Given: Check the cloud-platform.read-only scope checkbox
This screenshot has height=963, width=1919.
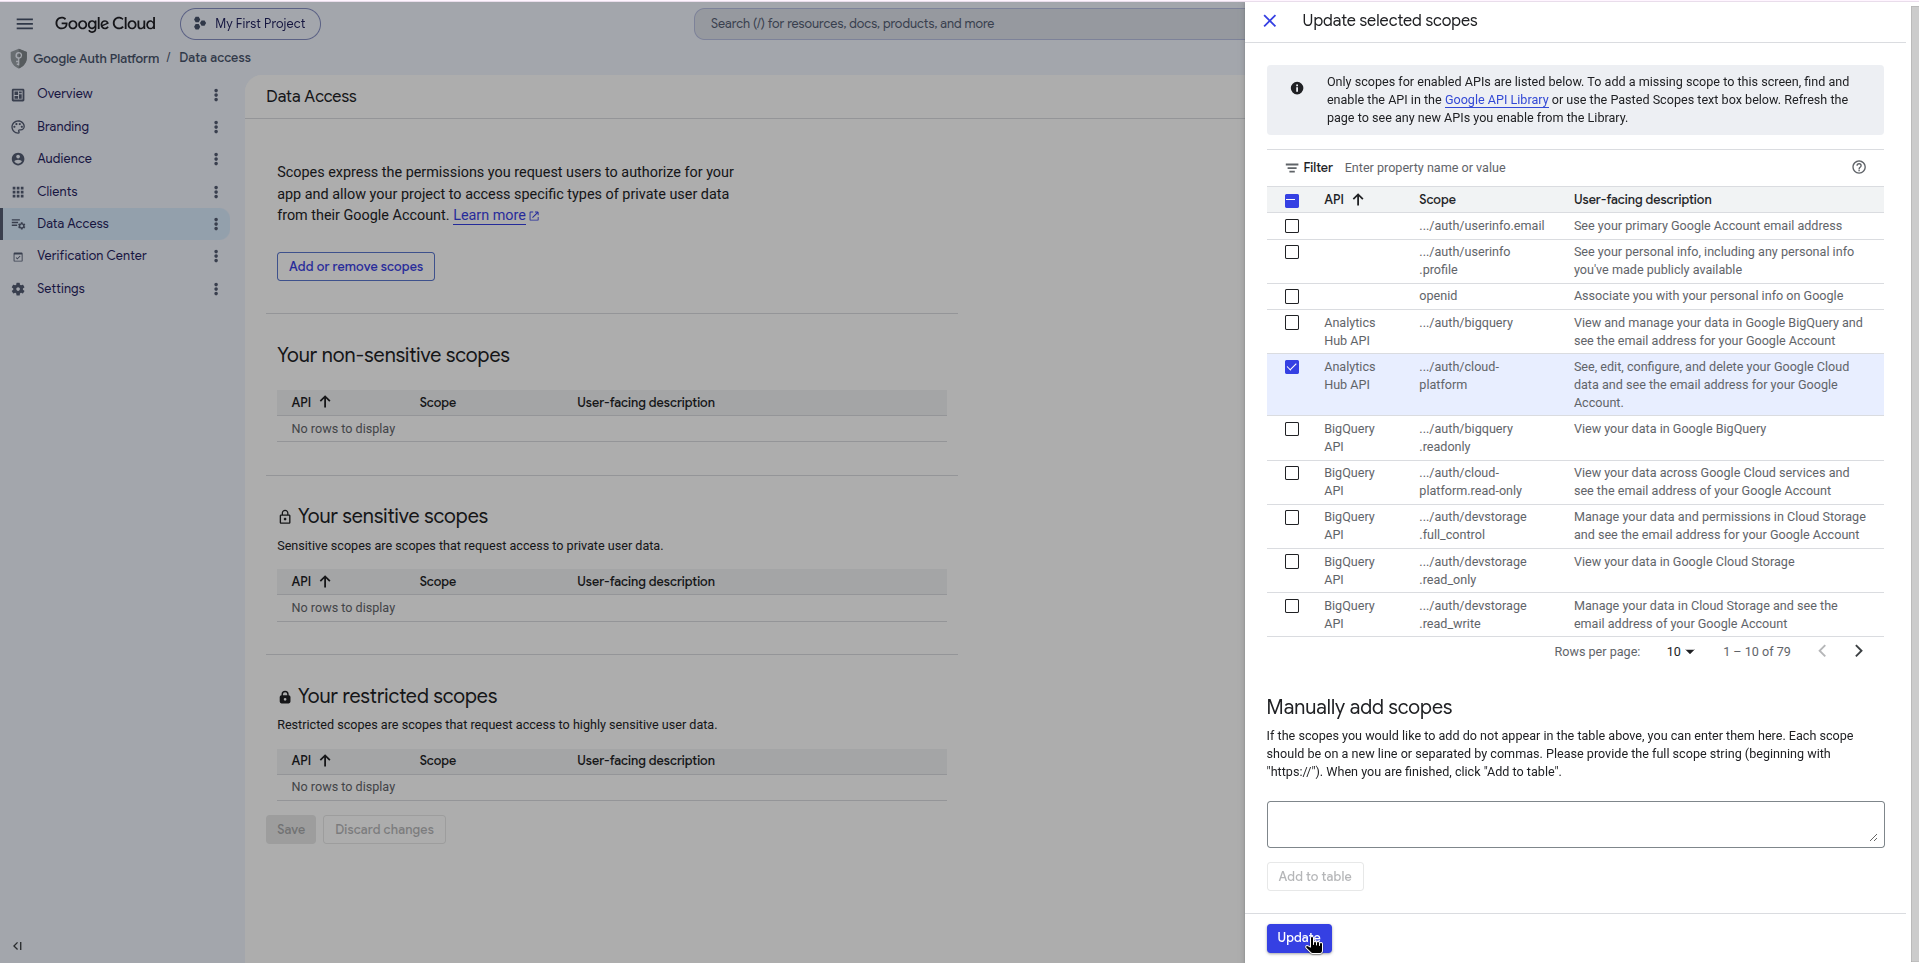Looking at the screenshot, I should coord(1292,473).
